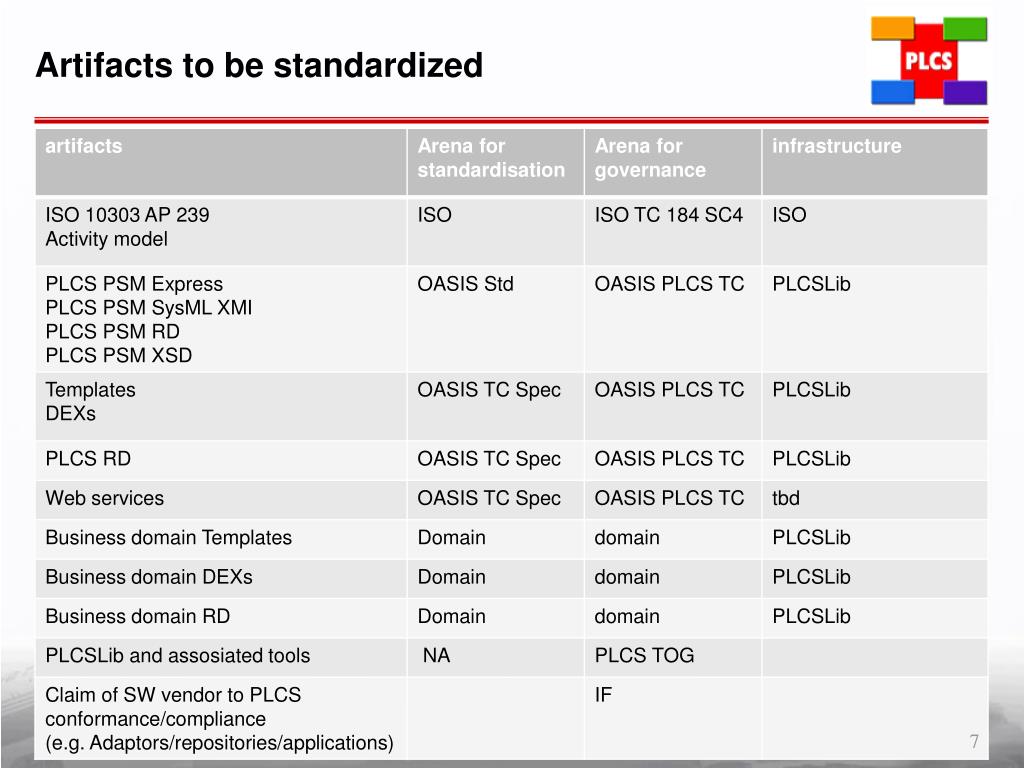1024x768 pixels.
Task: Click the PLCS logo in the corner
Action: (x=929, y=61)
